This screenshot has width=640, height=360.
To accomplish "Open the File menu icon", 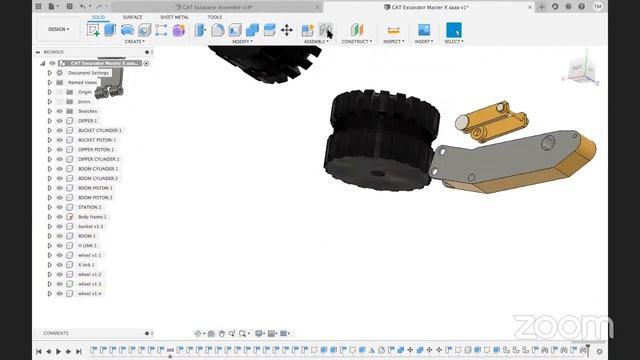I will pyautogui.click(x=53, y=7).
